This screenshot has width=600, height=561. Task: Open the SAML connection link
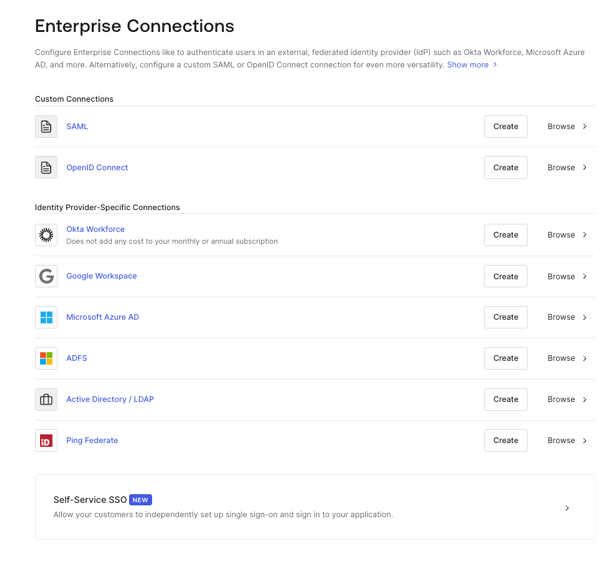tap(77, 126)
